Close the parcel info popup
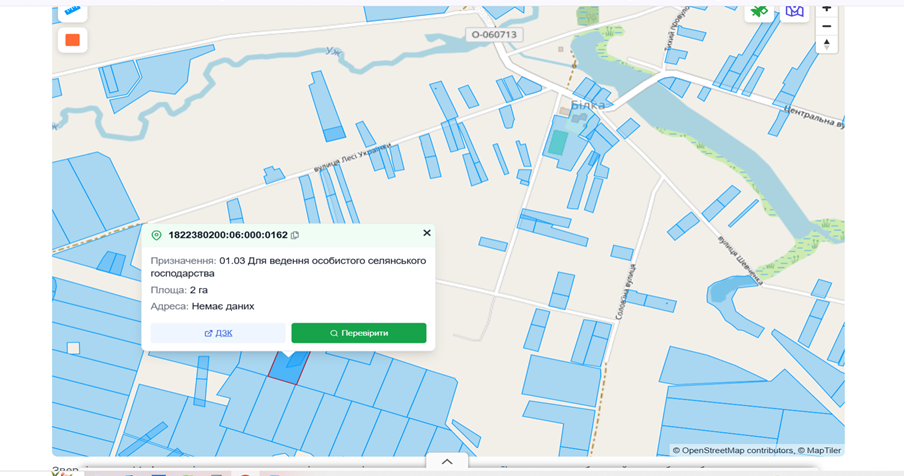 427,233
